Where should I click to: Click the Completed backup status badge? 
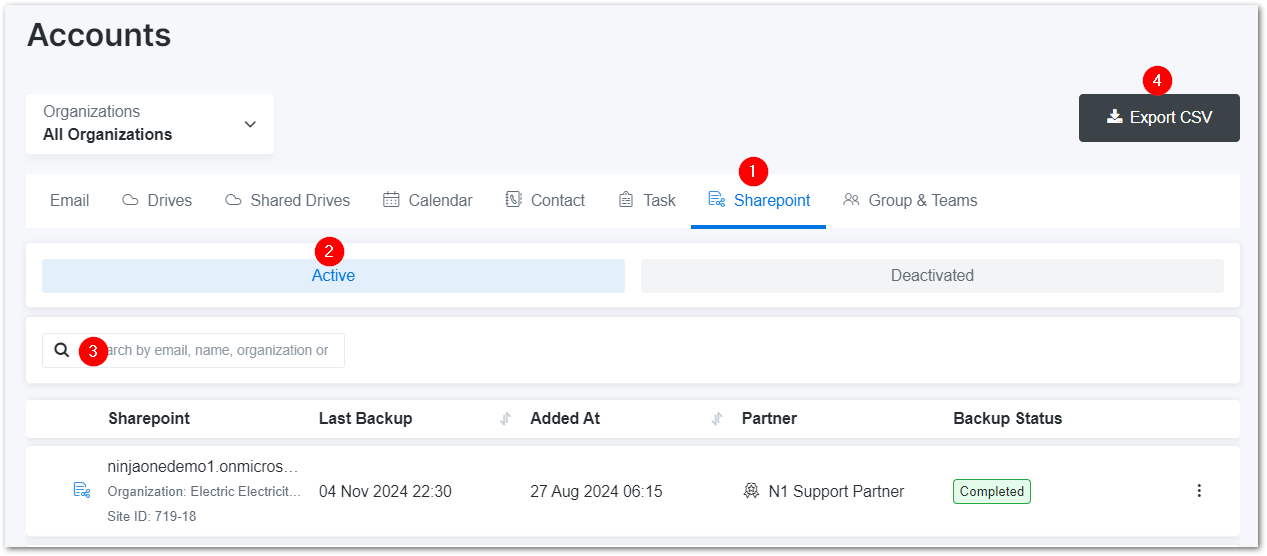(x=991, y=491)
